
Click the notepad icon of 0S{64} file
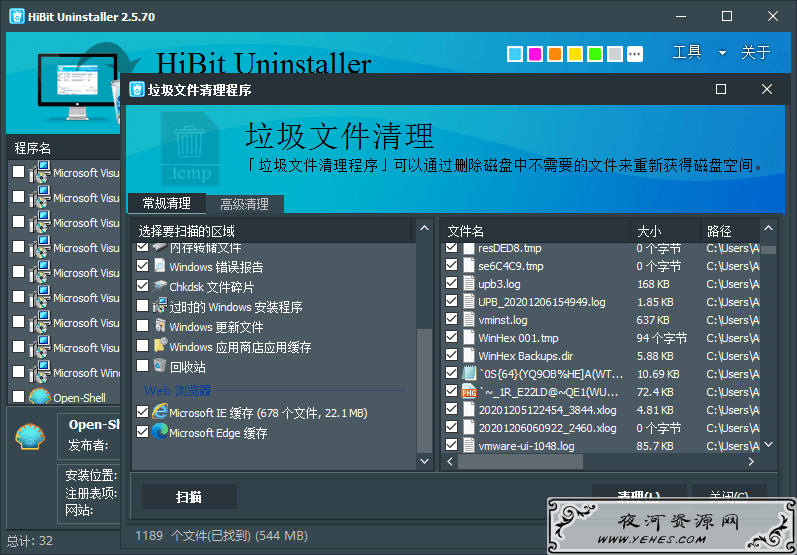point(469,374)
